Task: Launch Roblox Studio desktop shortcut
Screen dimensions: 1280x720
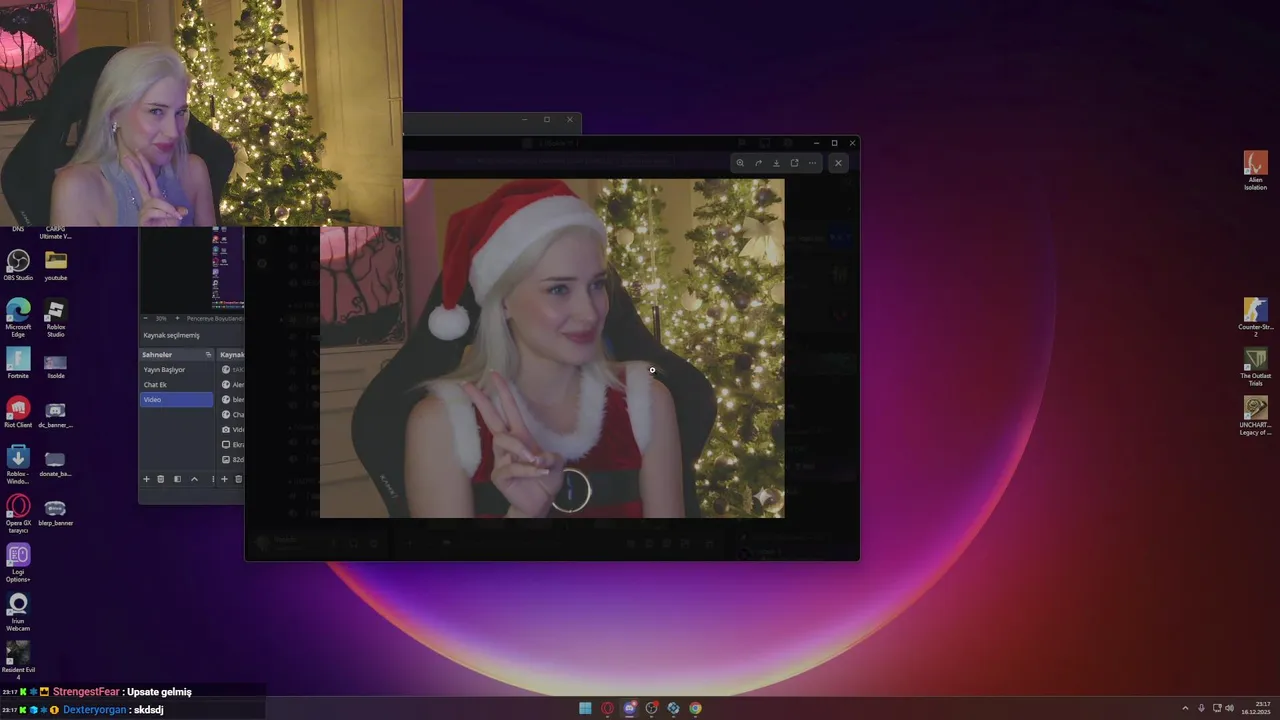Action: [x=56, y=318]
